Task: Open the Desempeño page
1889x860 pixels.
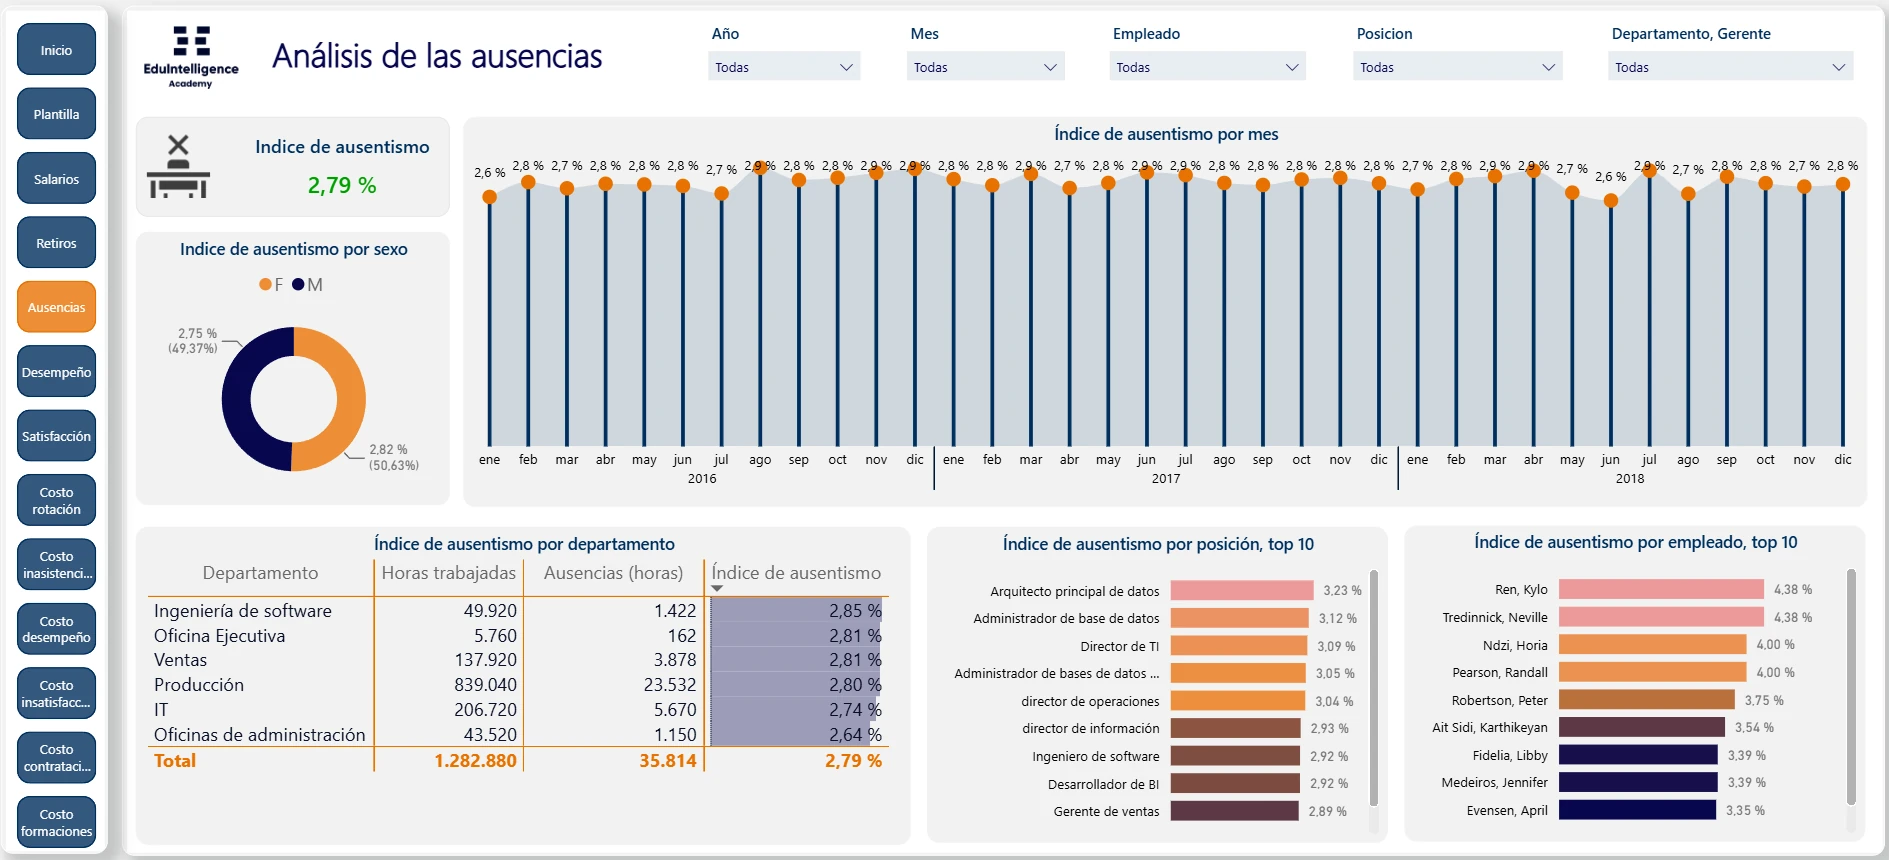Action: (x=56, y=372)
